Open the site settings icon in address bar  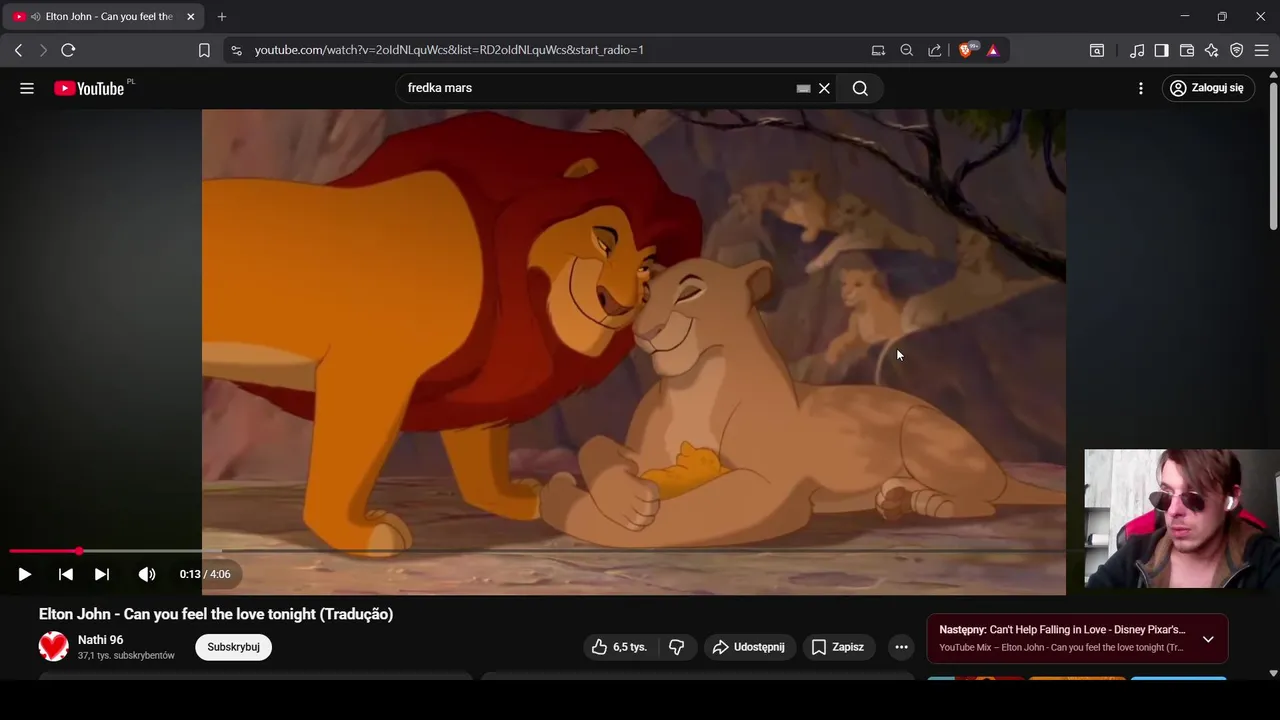click(235, 50)
